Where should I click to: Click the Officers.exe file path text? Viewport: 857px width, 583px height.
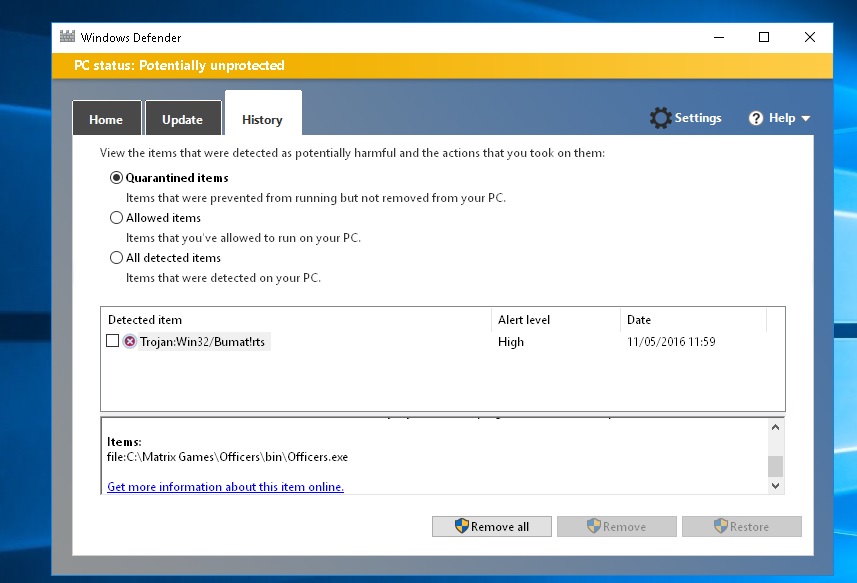click(x=227, y=457)
